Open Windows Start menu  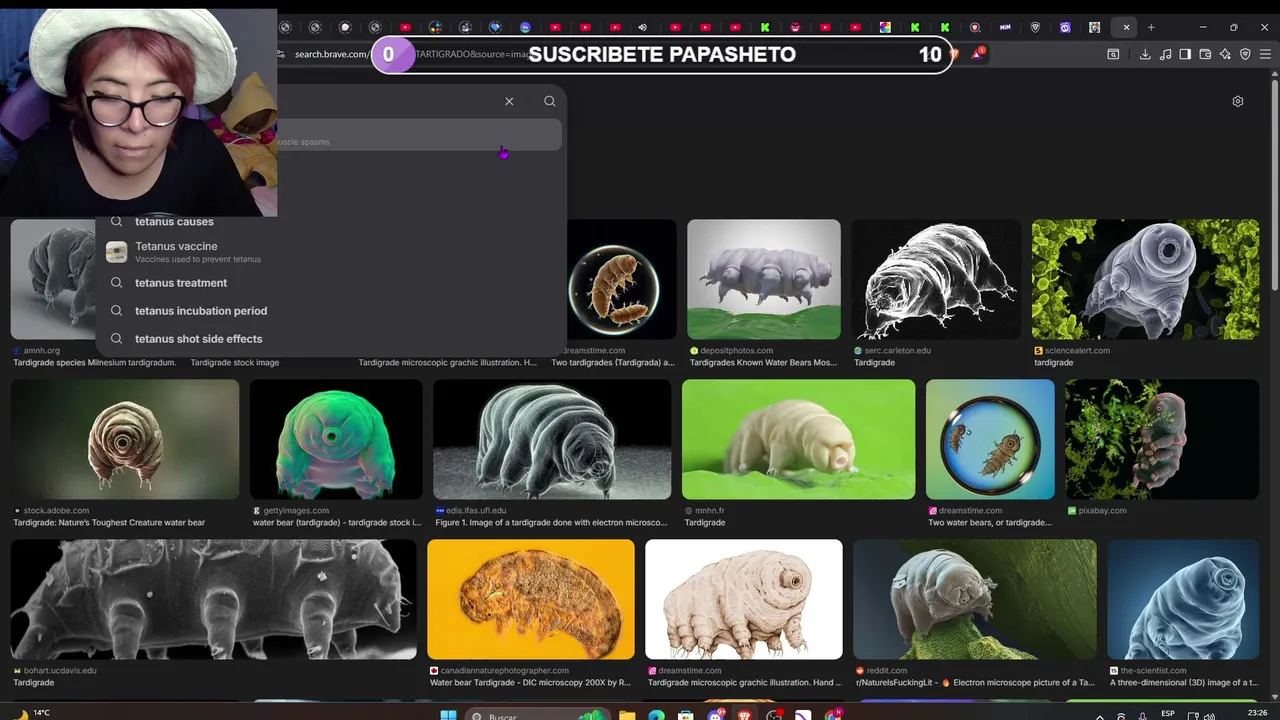click(449, 716)
